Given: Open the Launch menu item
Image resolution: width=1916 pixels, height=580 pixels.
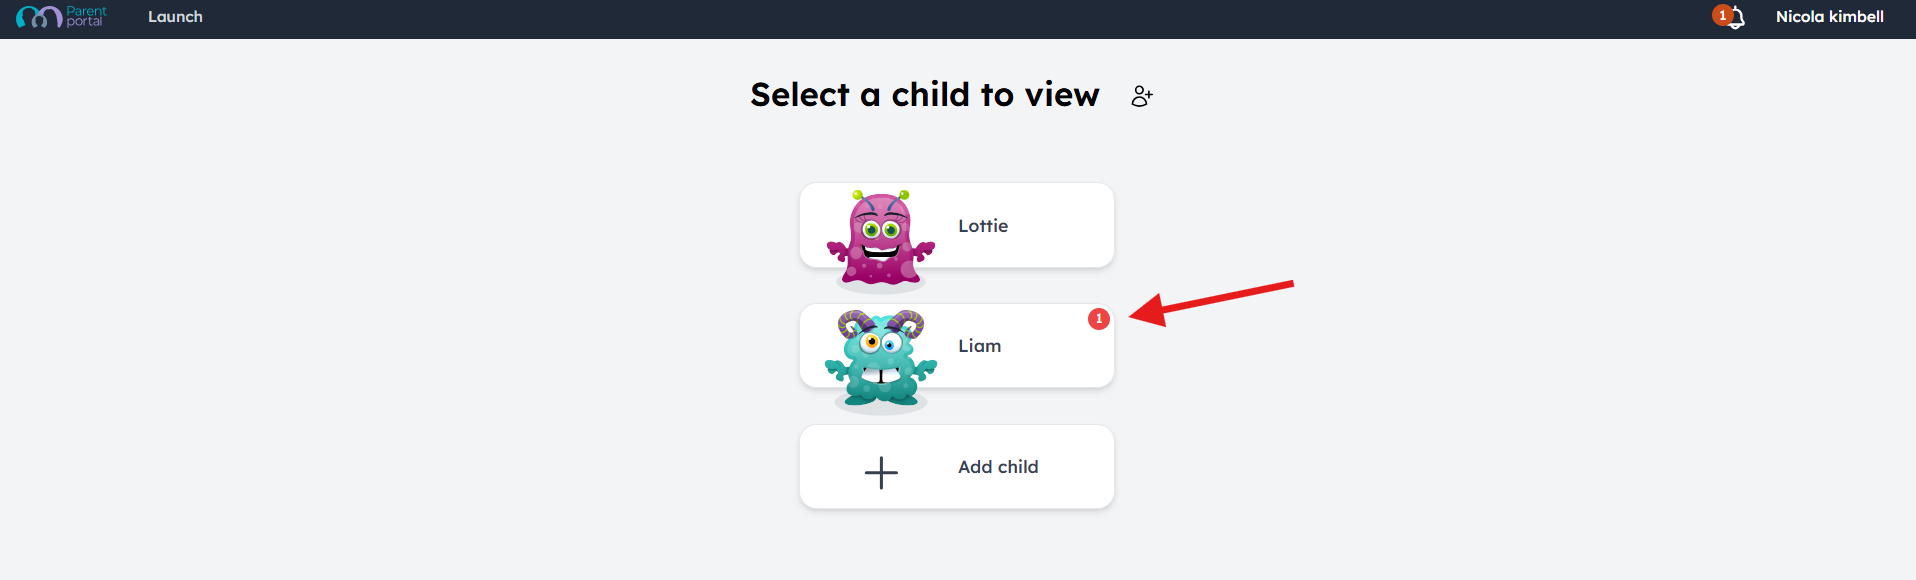Looking at the screenshot, I should coord(175,17).
